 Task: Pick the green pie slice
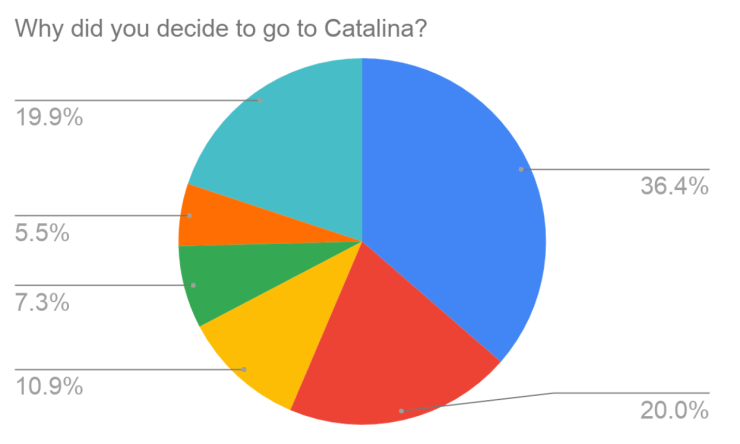tap(215, 285)
